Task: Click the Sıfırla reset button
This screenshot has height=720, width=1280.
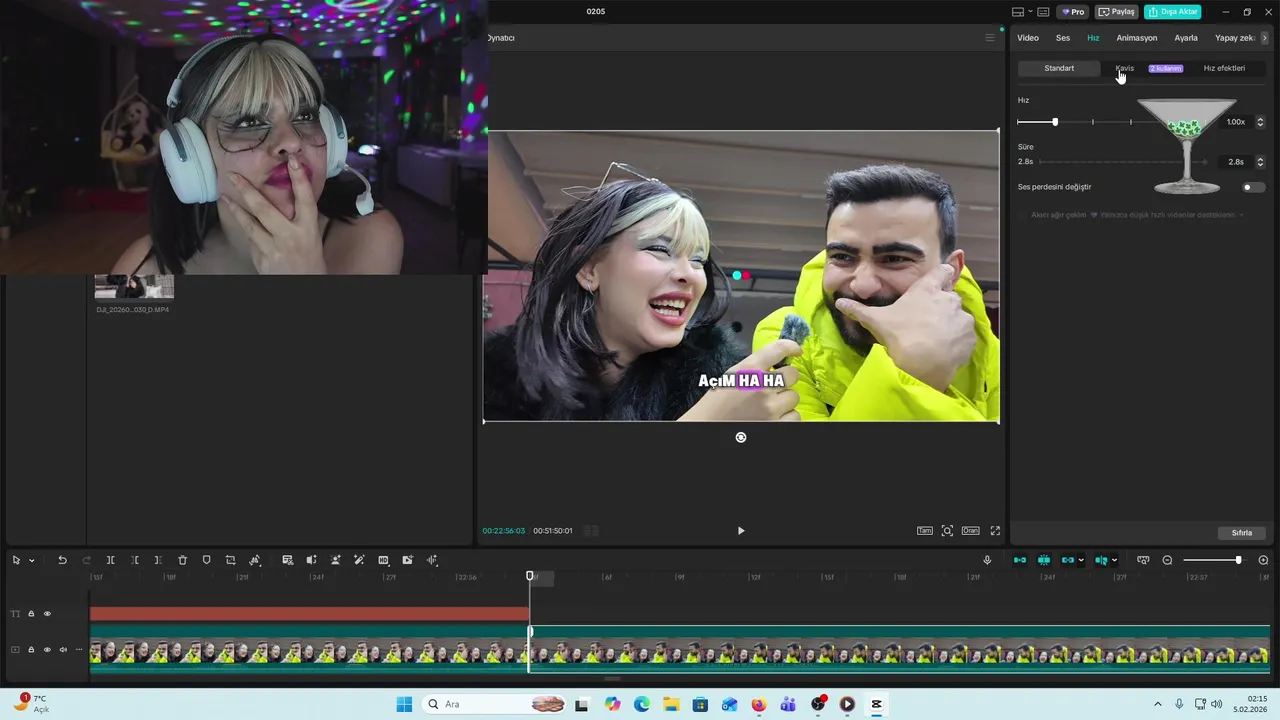Action: [1242, 533]
